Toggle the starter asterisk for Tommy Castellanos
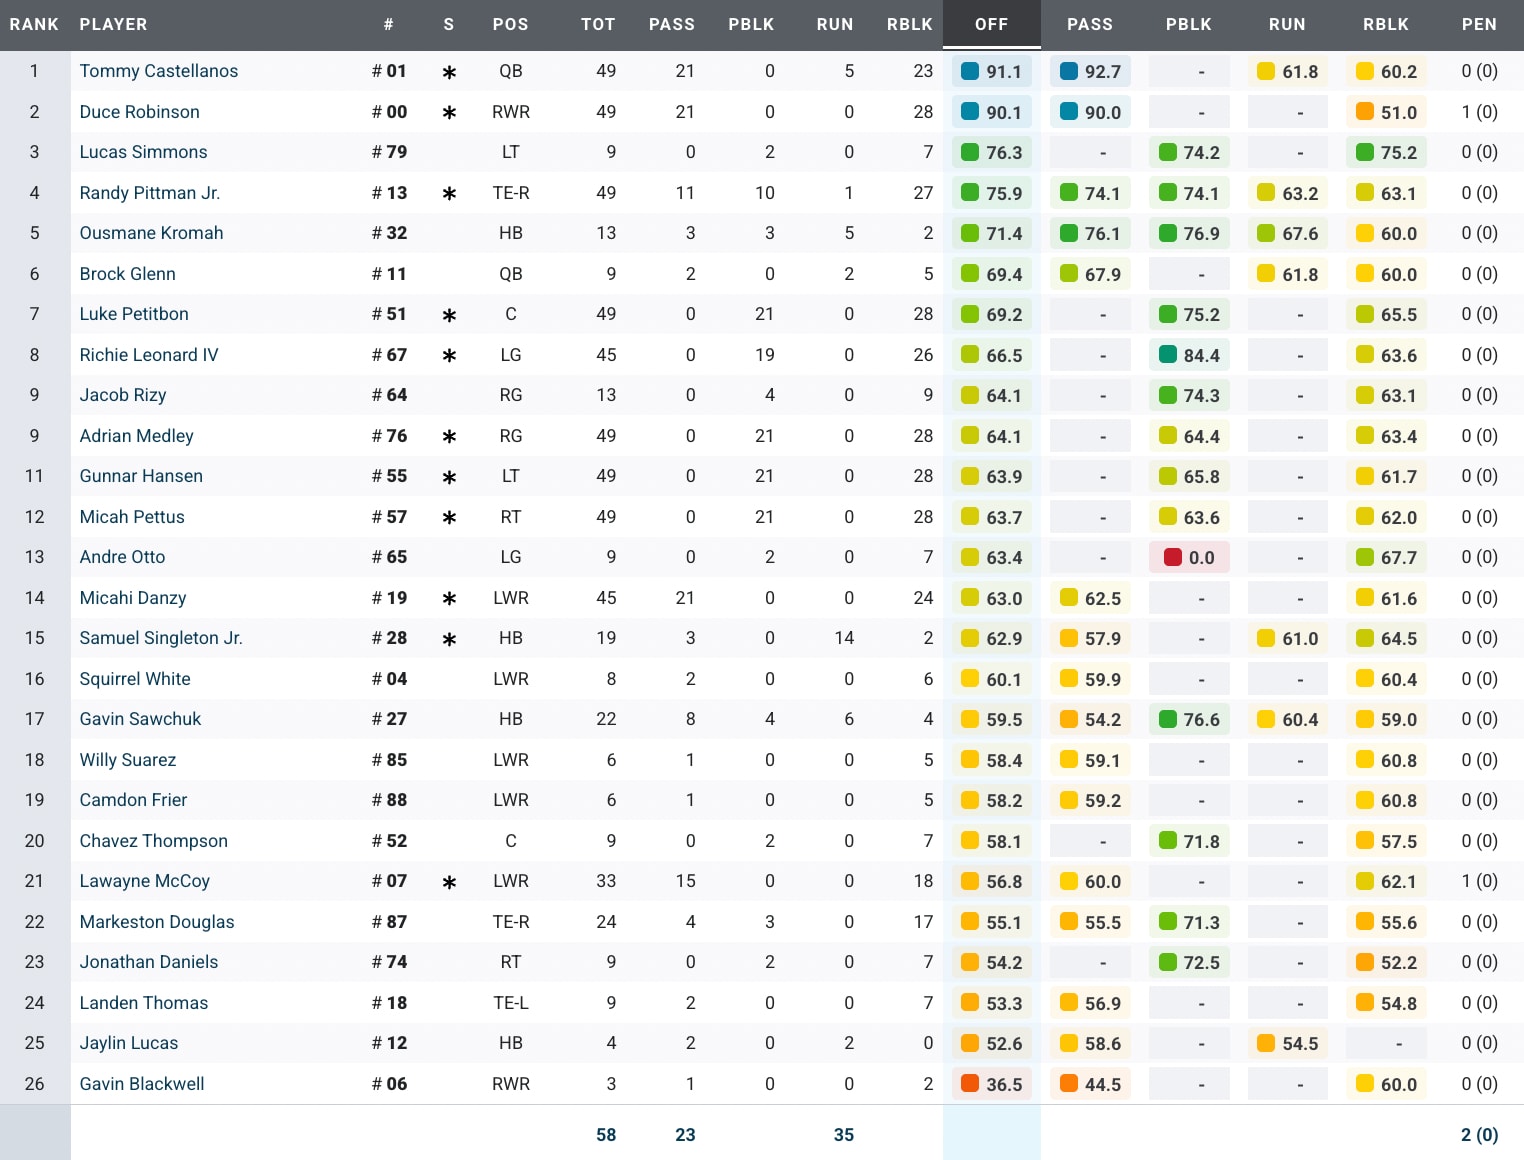 click(x=449, y=71)
